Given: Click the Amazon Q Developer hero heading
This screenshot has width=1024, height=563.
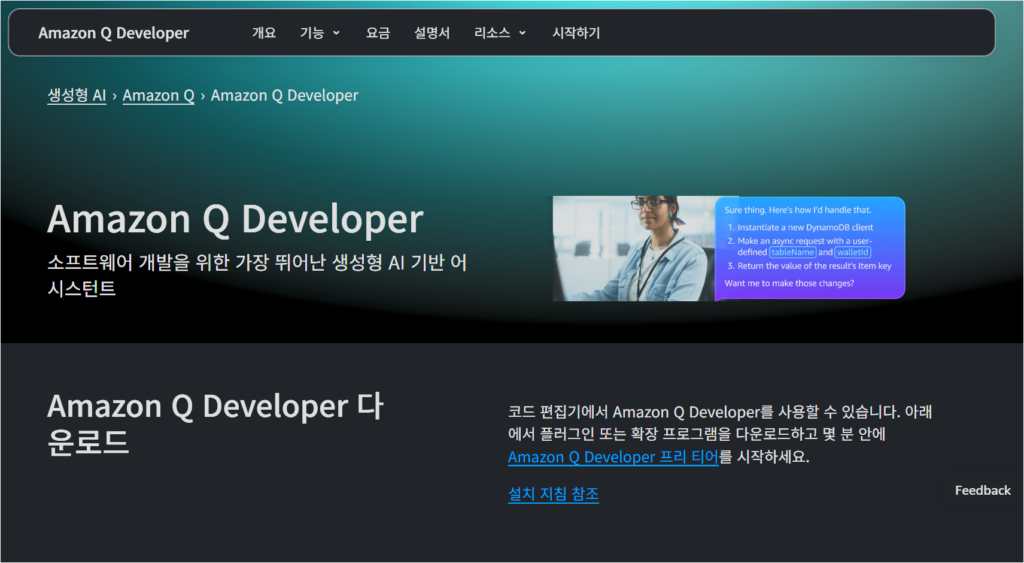Looking at the screenshot, I should [235, 219].
